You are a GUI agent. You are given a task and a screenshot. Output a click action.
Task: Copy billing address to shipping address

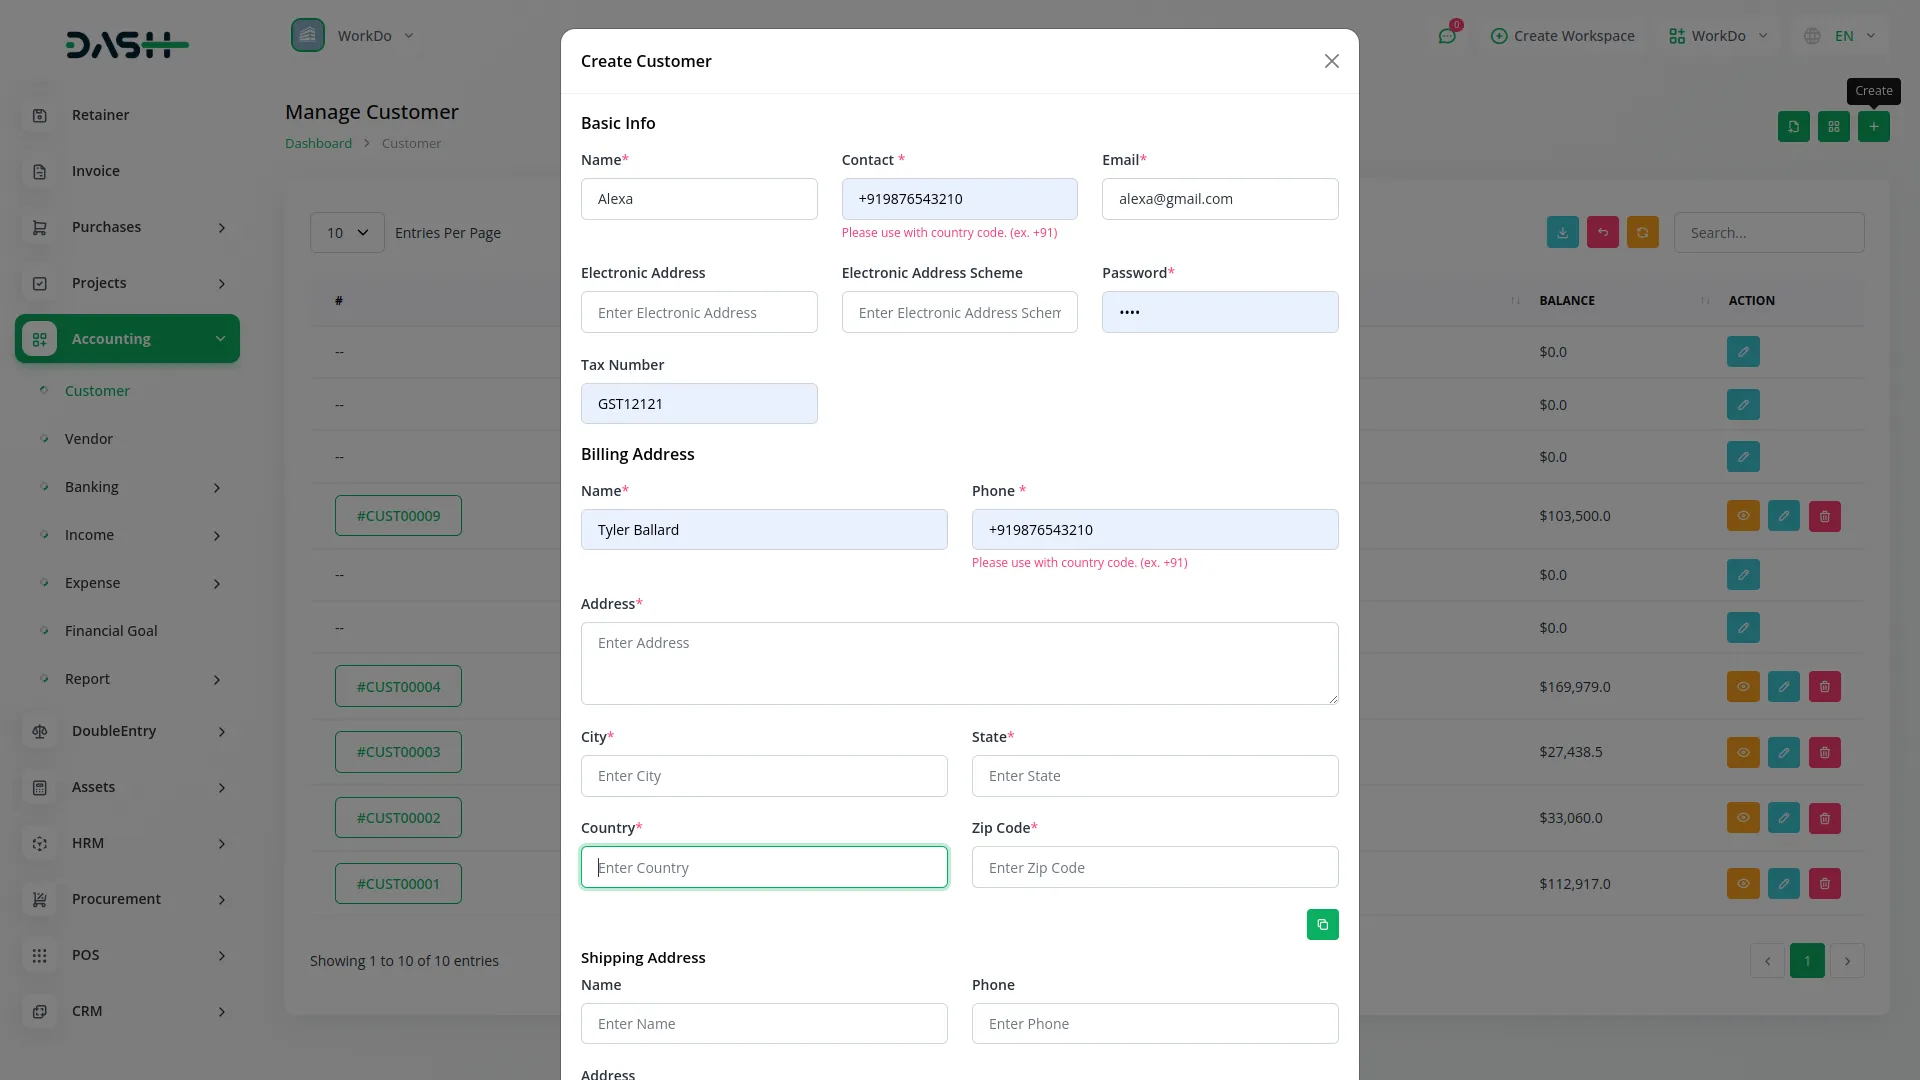point(1322,924)
